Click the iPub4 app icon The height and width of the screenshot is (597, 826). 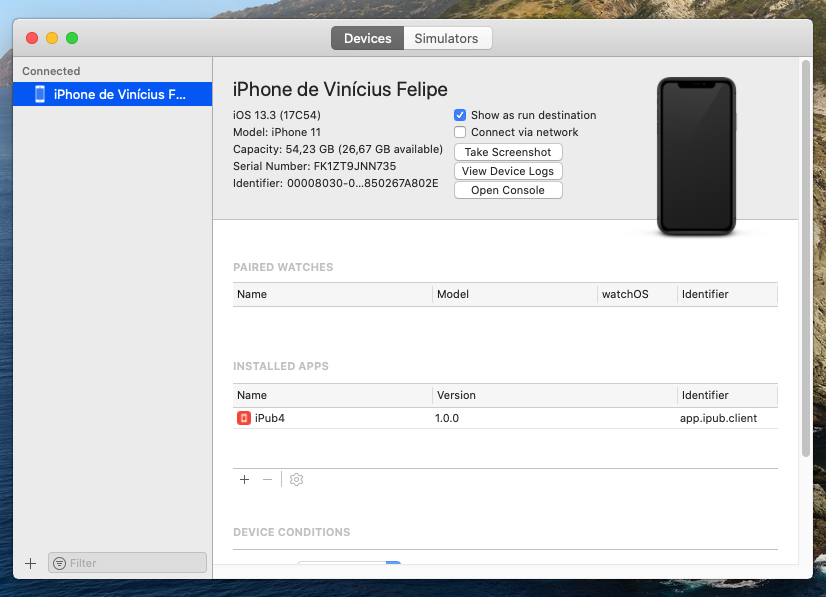244,418
